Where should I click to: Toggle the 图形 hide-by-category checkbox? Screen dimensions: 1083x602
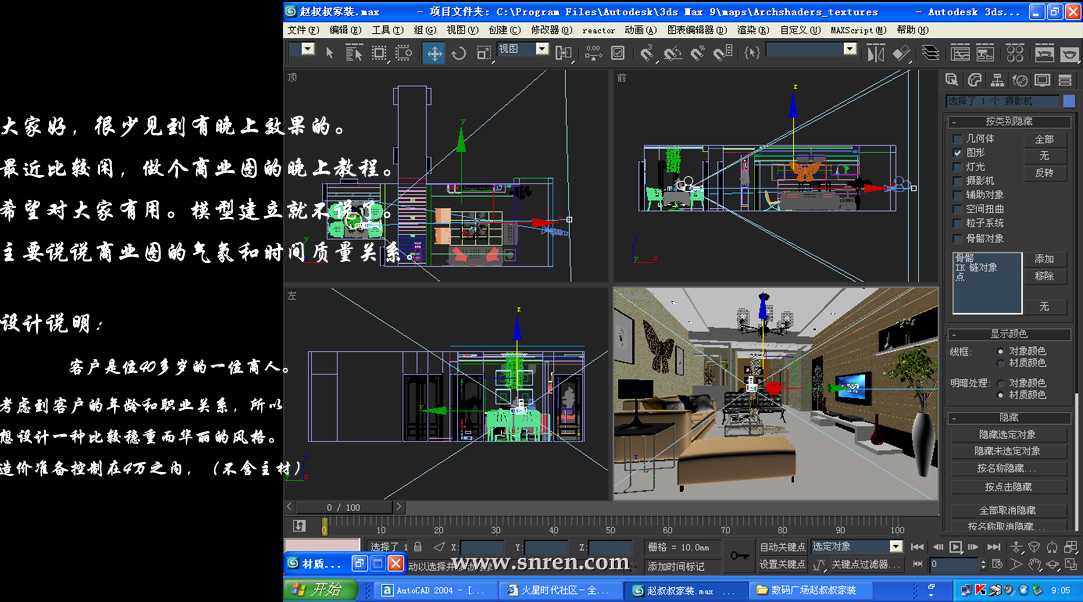(957, 153)
